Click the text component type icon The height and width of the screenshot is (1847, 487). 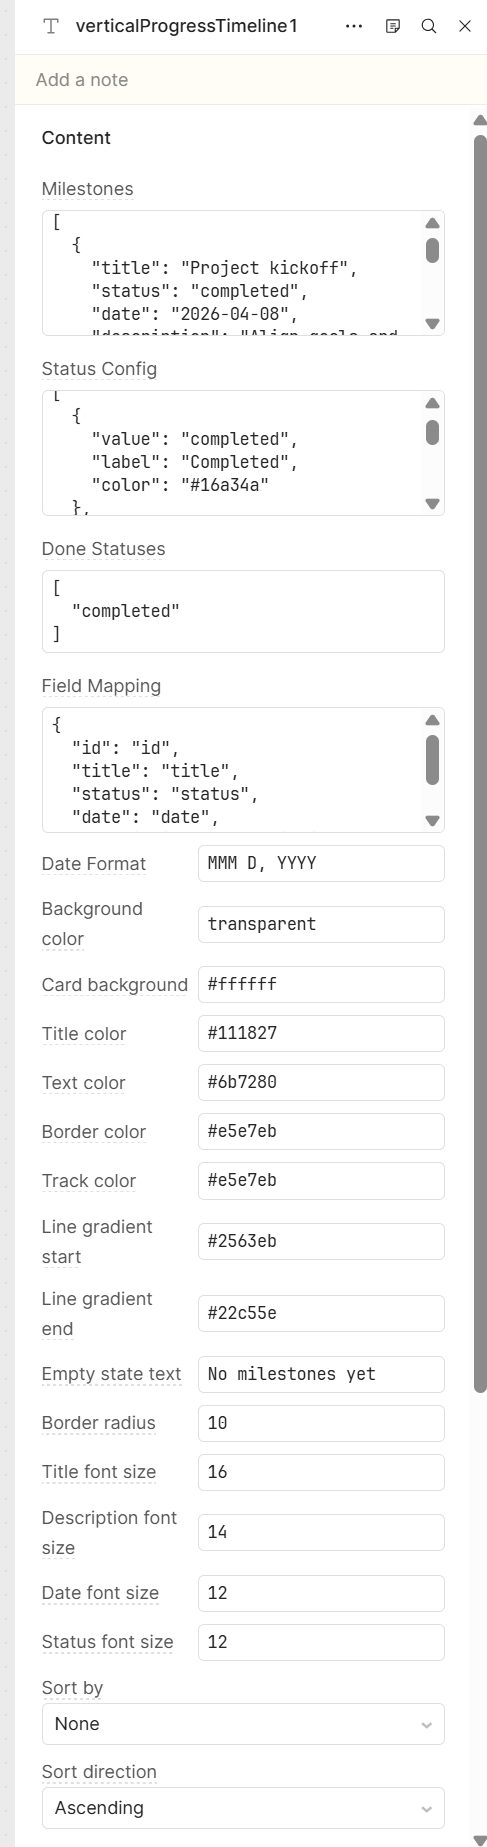click(51, 27)
